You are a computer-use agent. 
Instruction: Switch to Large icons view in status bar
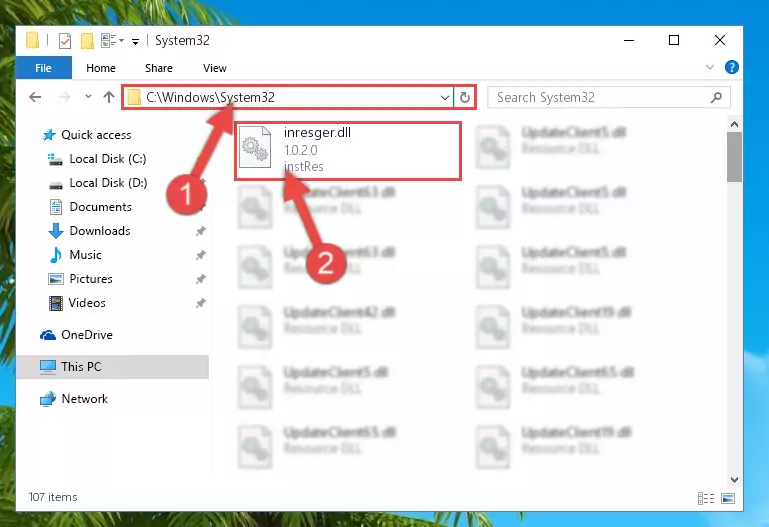point(728,499)
